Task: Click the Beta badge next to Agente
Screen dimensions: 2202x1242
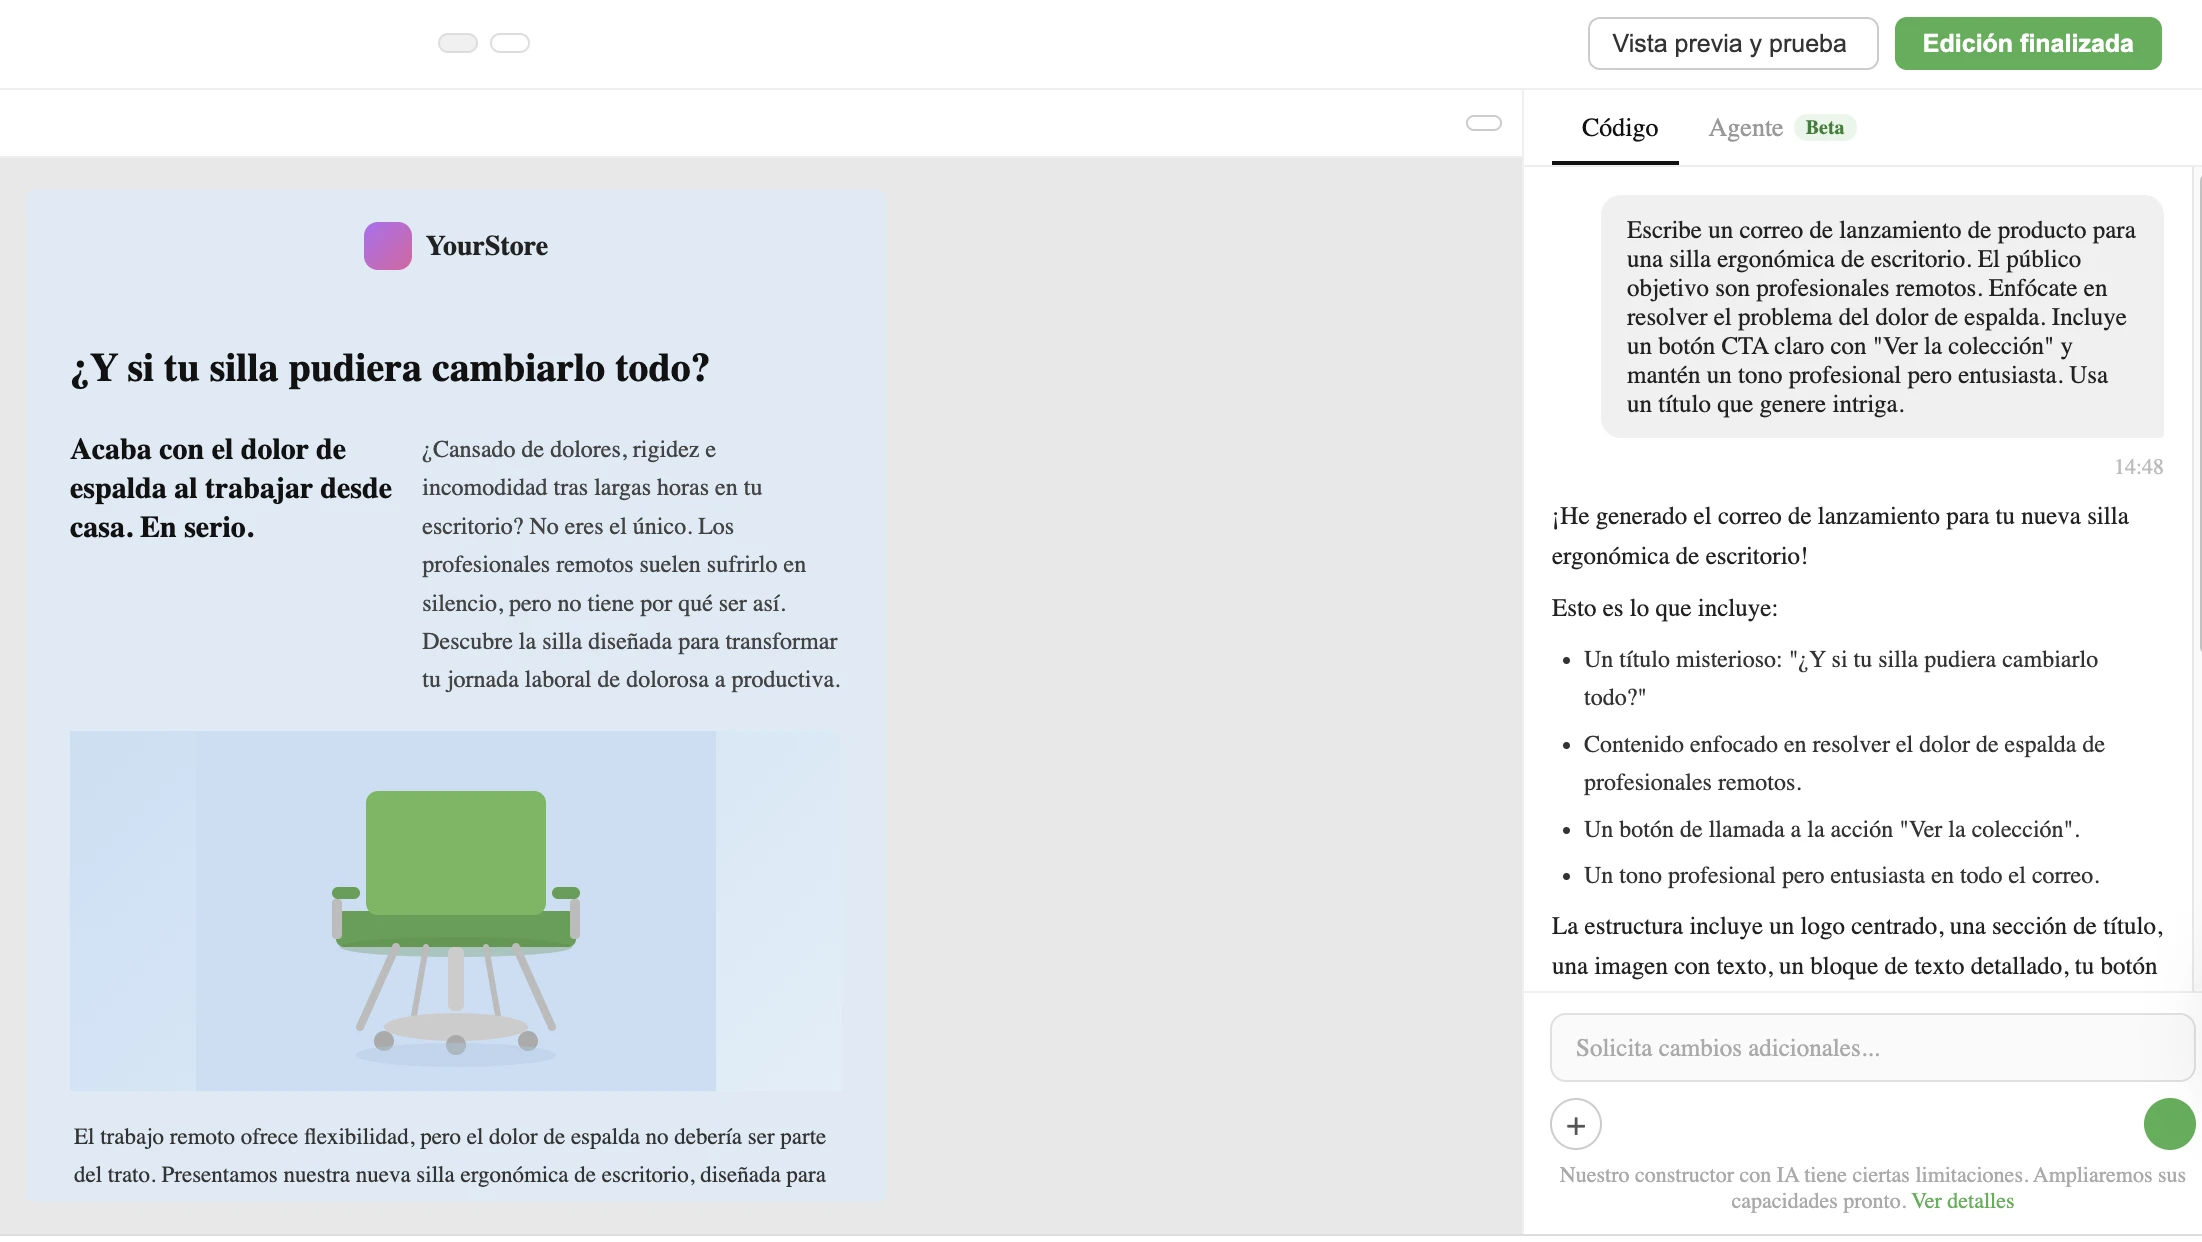Action: [x=1824, y=127]
